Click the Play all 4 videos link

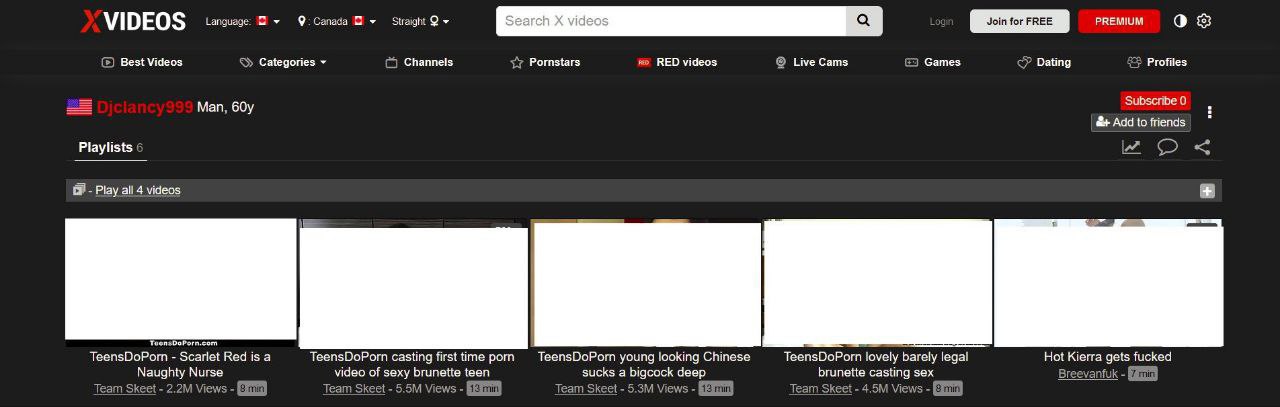[138, 190]
